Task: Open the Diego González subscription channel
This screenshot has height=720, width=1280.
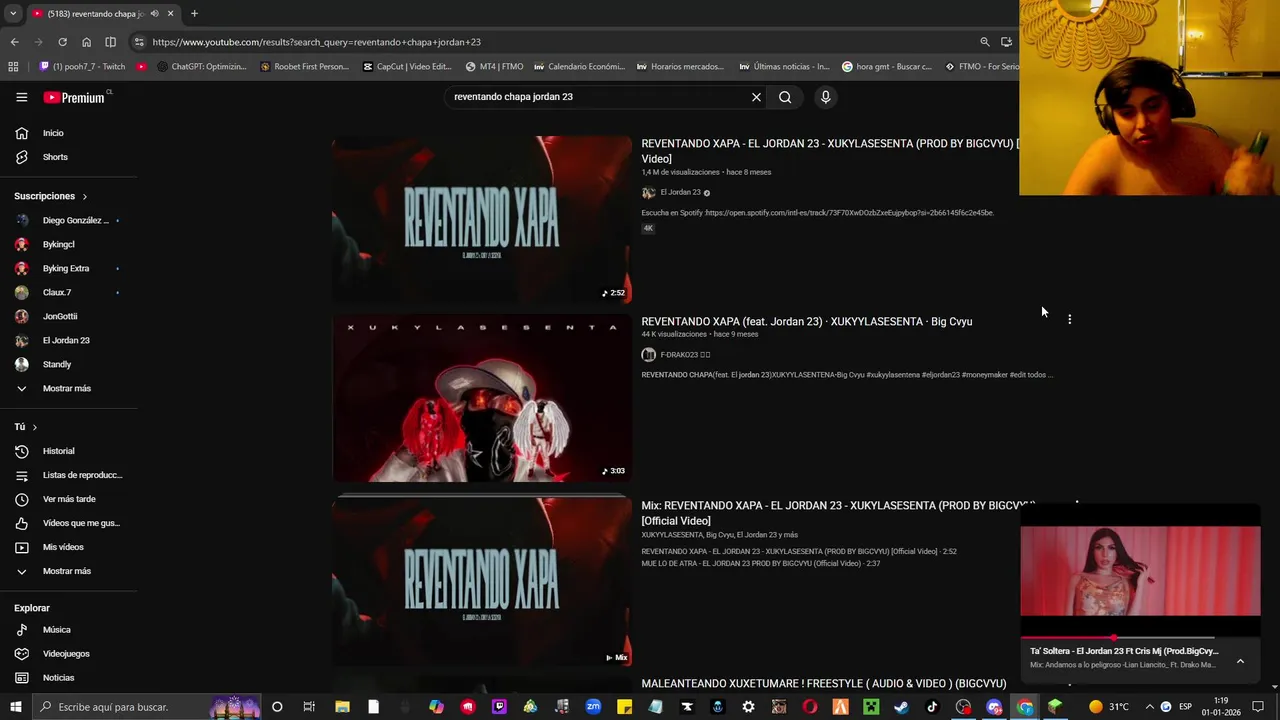Action: 68,220
